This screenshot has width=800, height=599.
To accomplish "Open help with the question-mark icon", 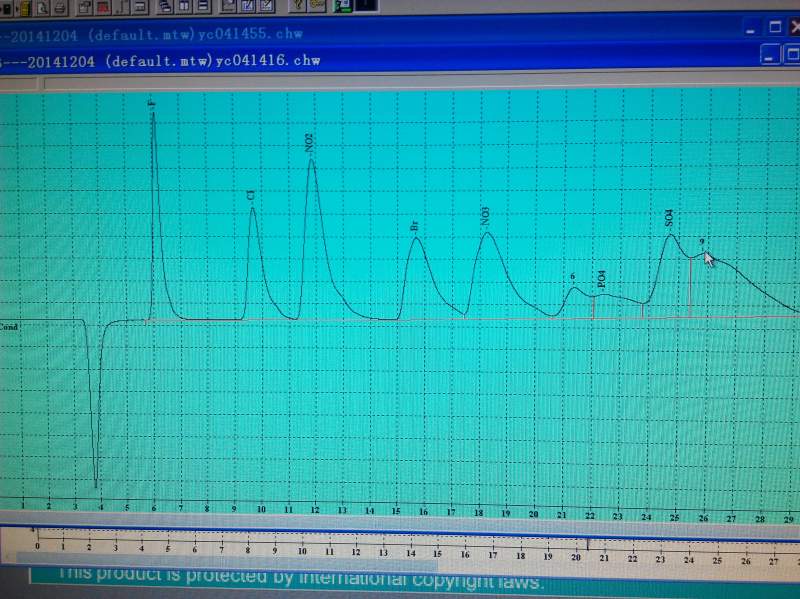I will 297,5.
